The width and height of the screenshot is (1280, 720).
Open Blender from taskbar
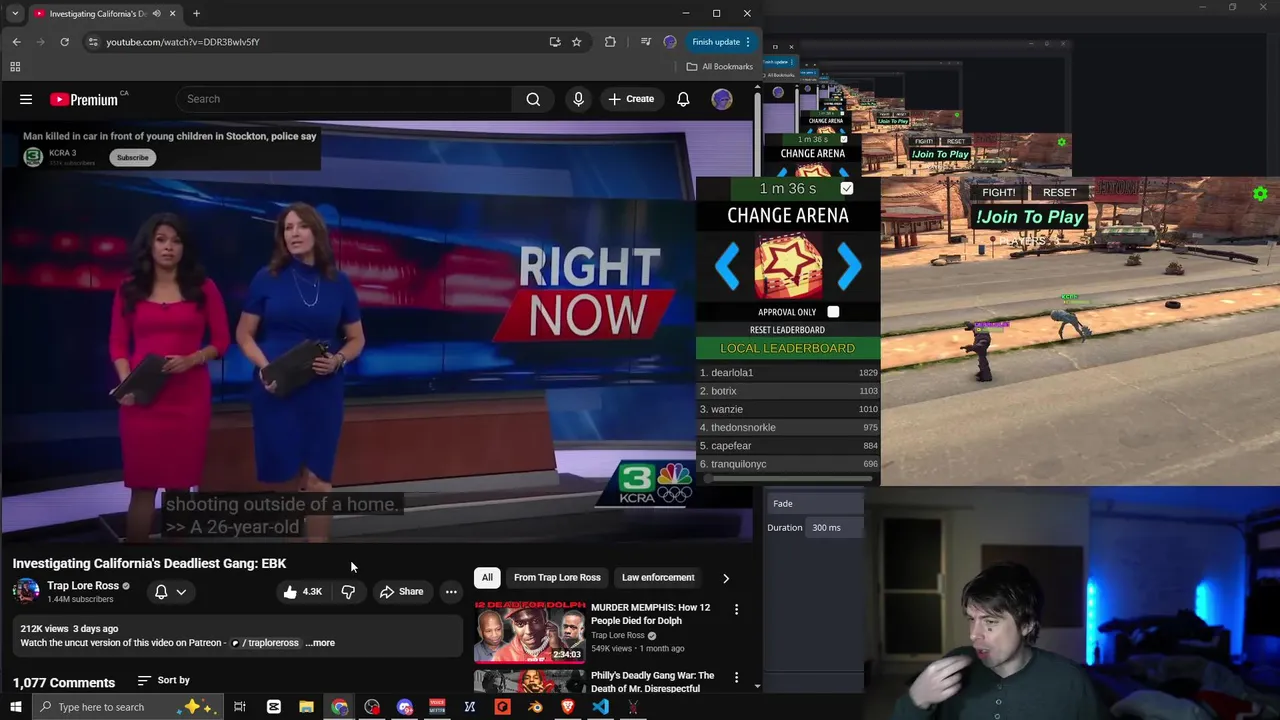coord(535,707)
